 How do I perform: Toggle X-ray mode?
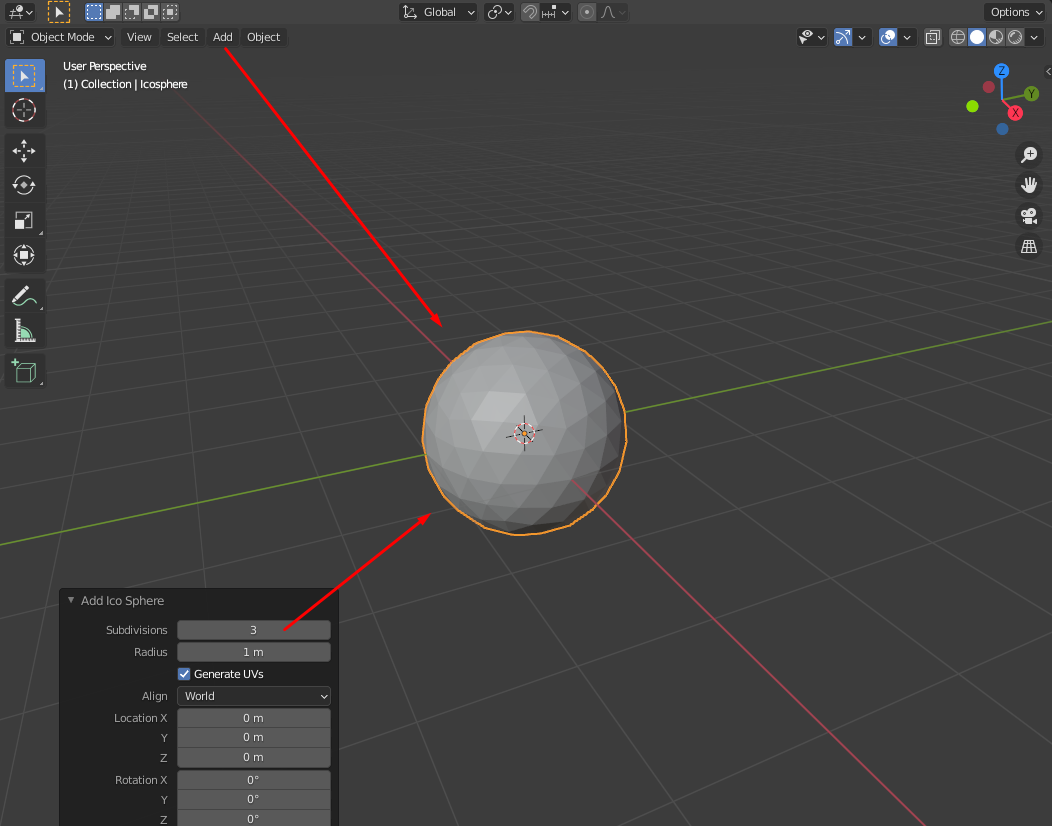pyautogui.click(x=933, y=38)
